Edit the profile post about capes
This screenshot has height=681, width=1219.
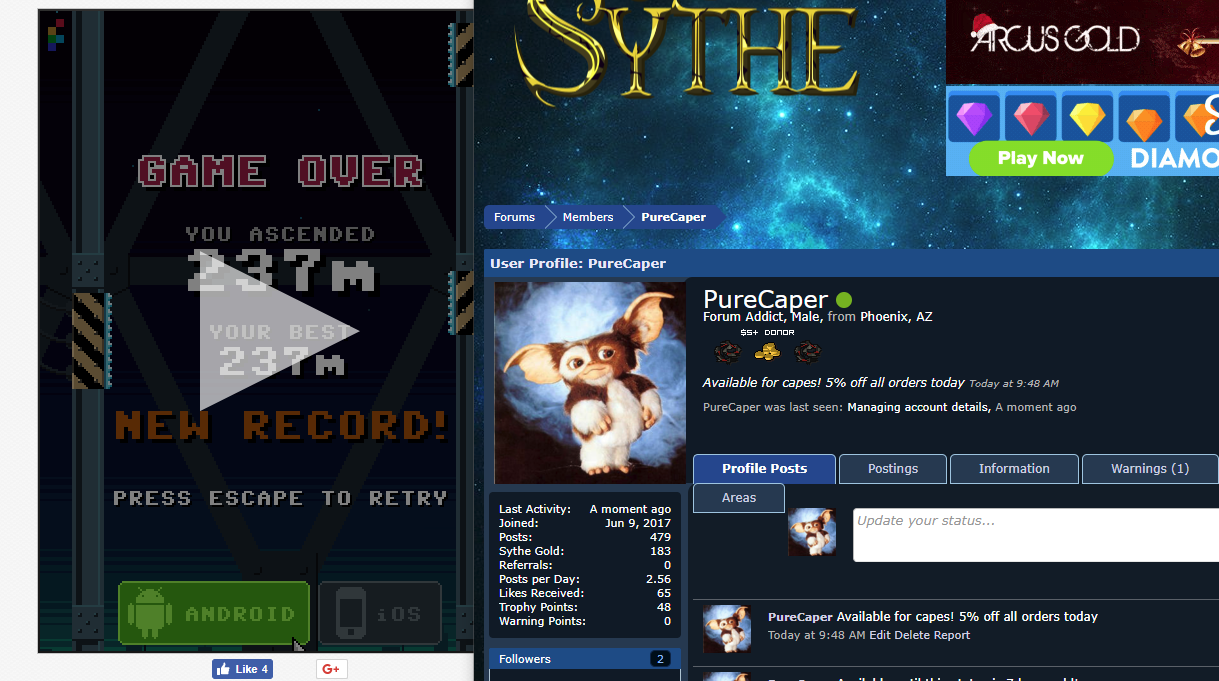(880, 635)
